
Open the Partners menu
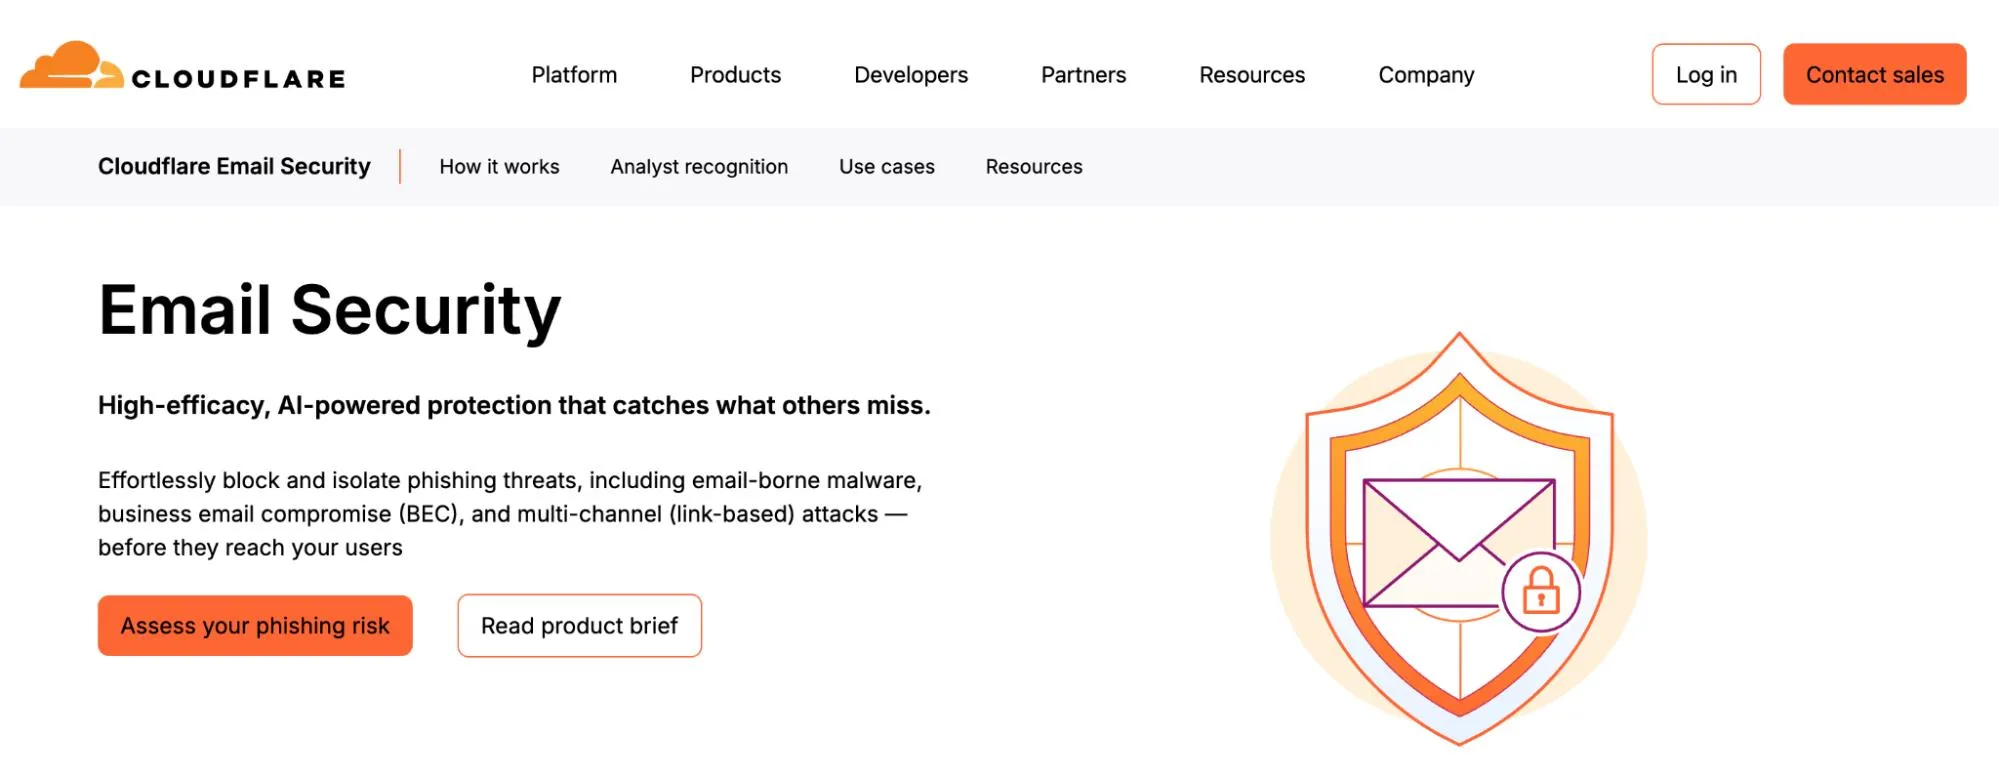(1083, 74)
